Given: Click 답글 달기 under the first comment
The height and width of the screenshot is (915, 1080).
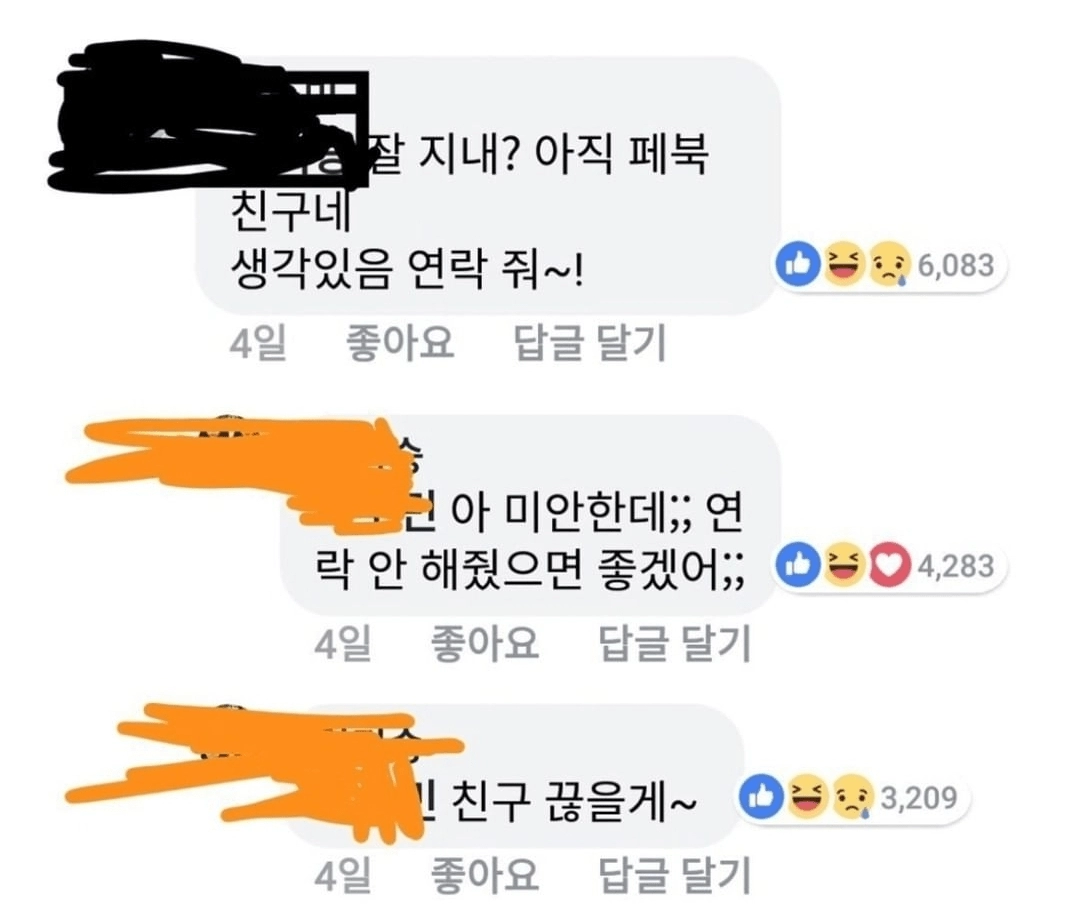Looking at the screenshot, I should (x=590, y=342).
